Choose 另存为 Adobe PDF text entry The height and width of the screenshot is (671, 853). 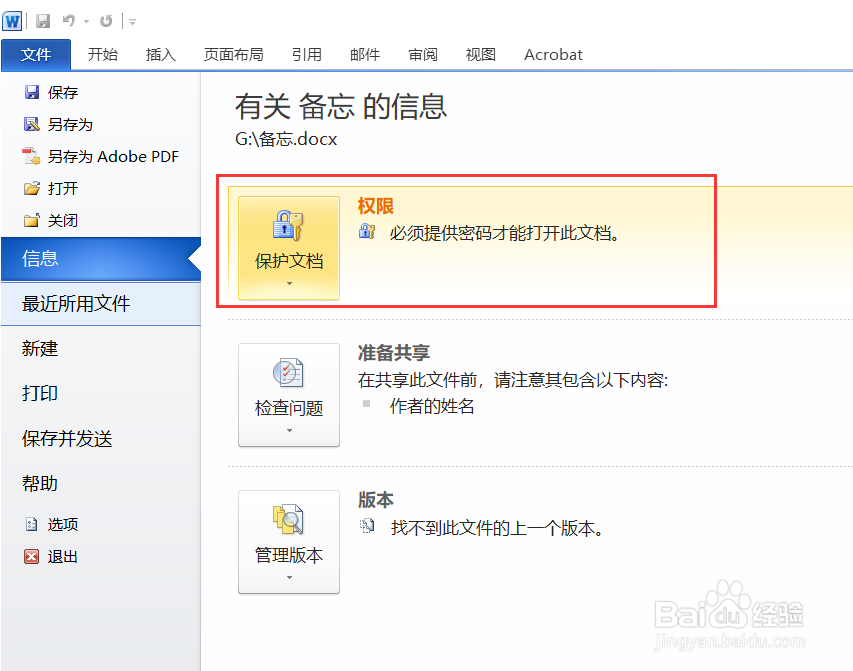click(x=113, y=157)
